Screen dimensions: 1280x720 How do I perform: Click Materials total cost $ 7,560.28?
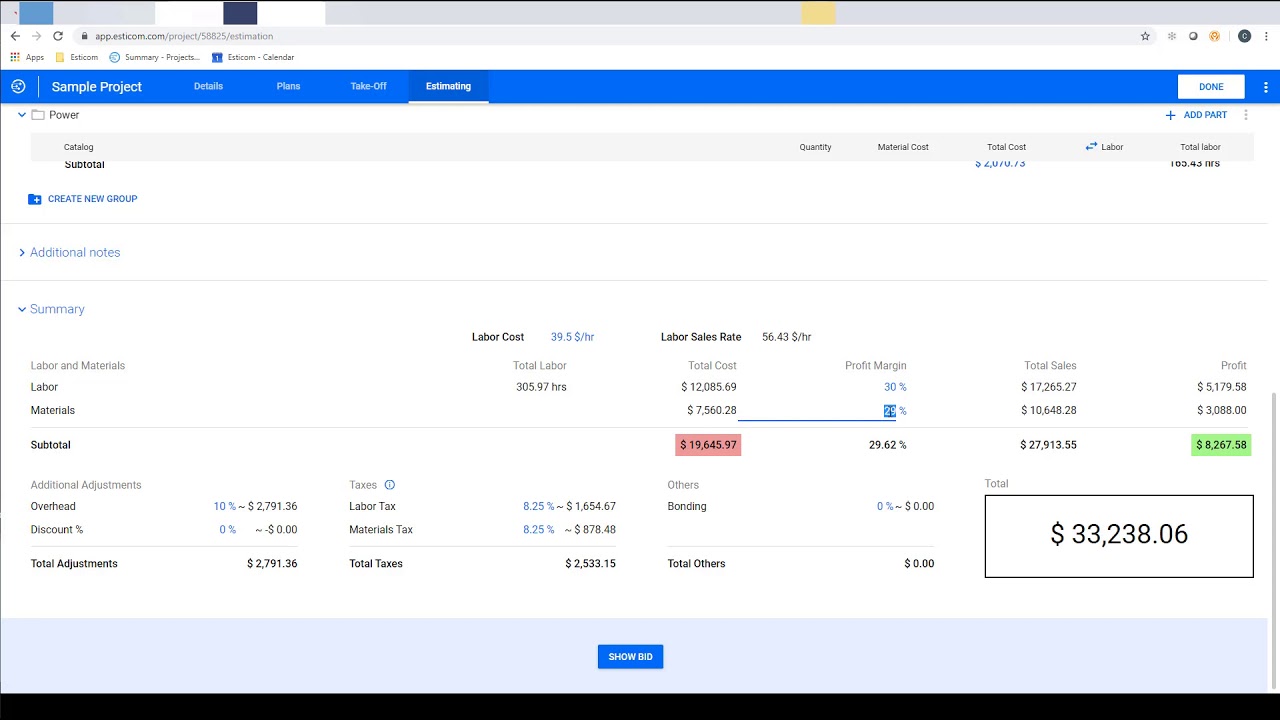click(711, 411)
